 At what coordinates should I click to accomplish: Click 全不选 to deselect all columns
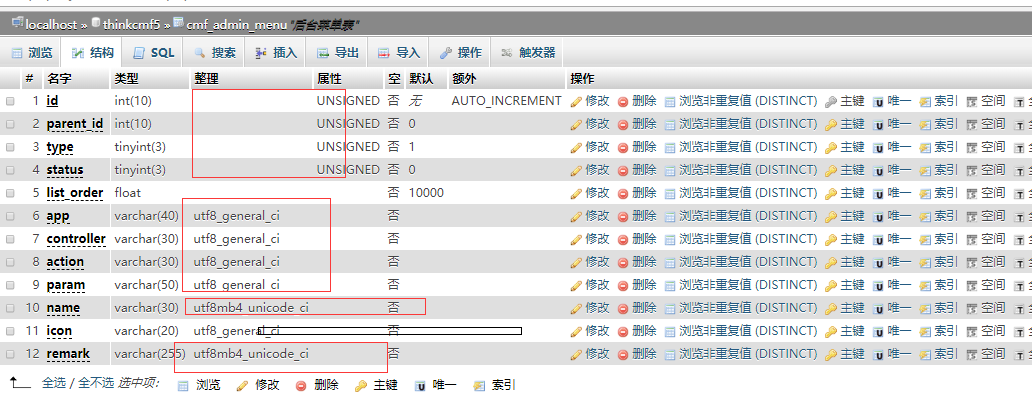coord(97,382)
